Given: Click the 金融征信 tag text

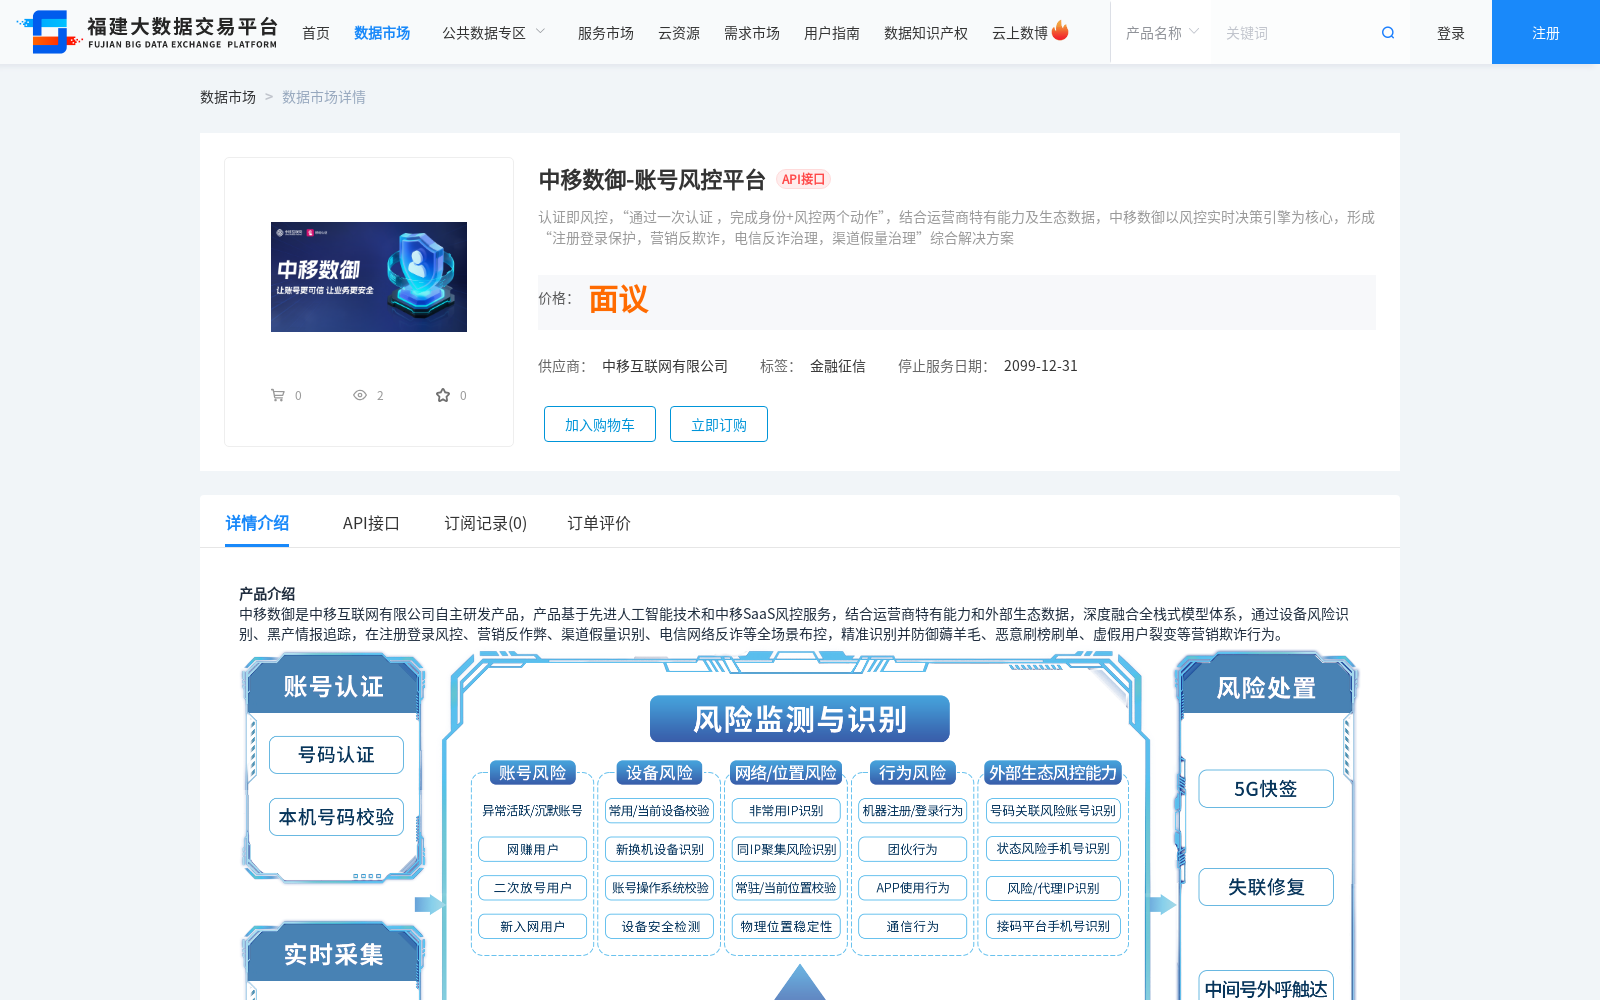Looking at the screenshot, I should click(838, 366).
